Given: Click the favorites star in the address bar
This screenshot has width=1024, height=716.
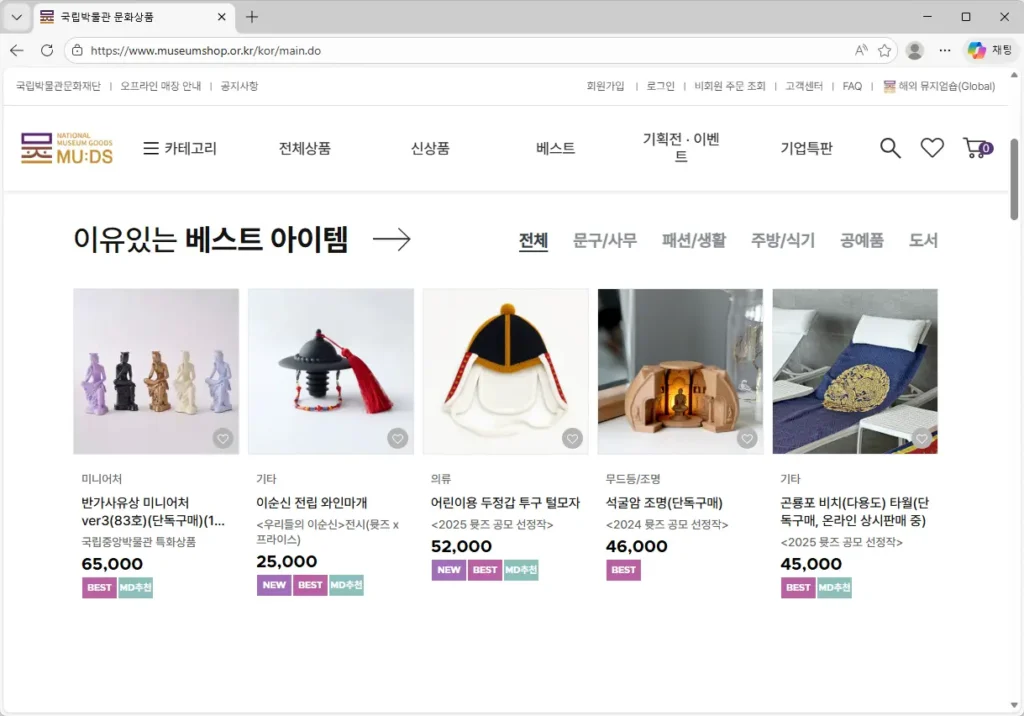Looking at the screenshot, I should [x=882, y=50].
